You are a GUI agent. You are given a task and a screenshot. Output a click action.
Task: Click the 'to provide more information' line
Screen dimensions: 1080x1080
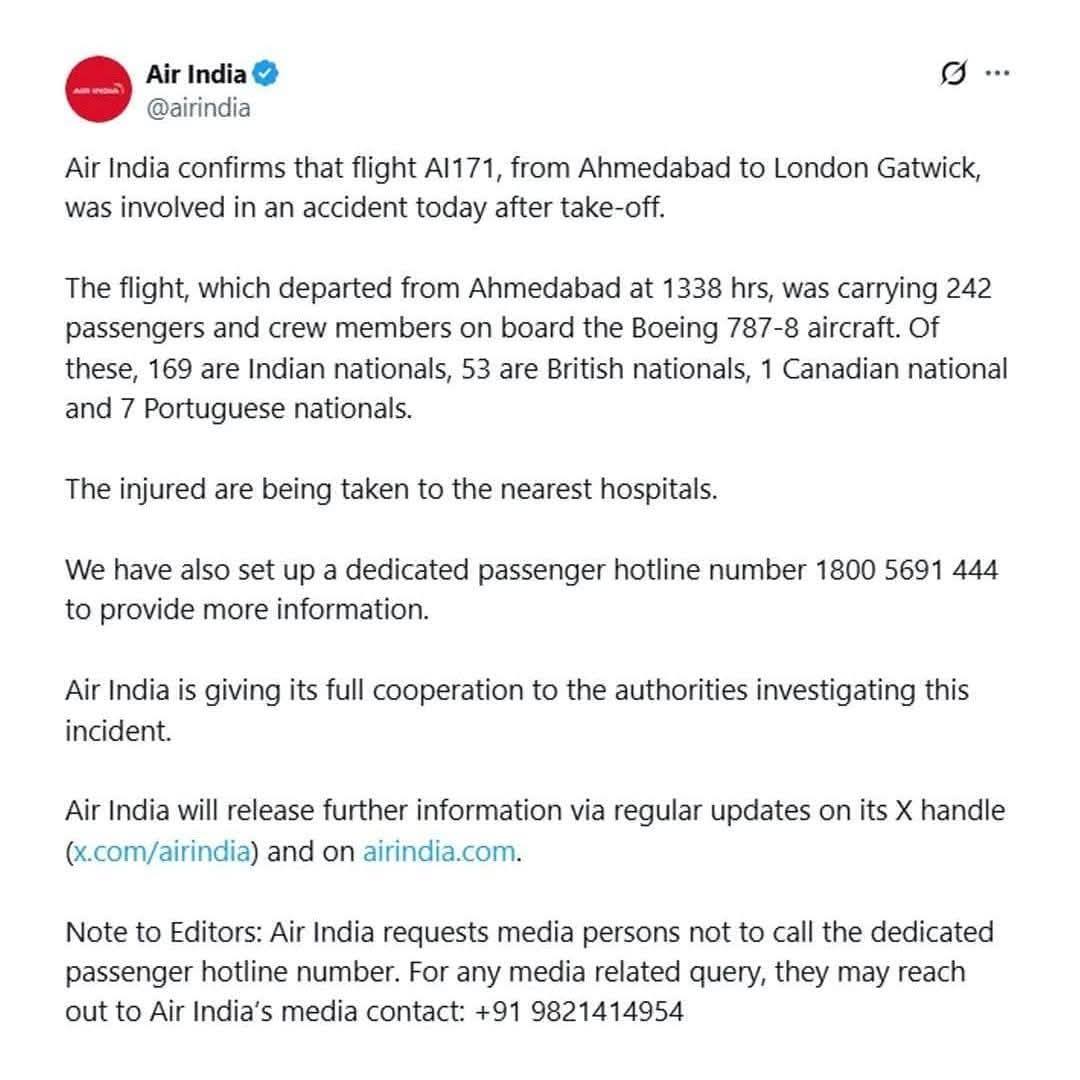pos(247,610)
